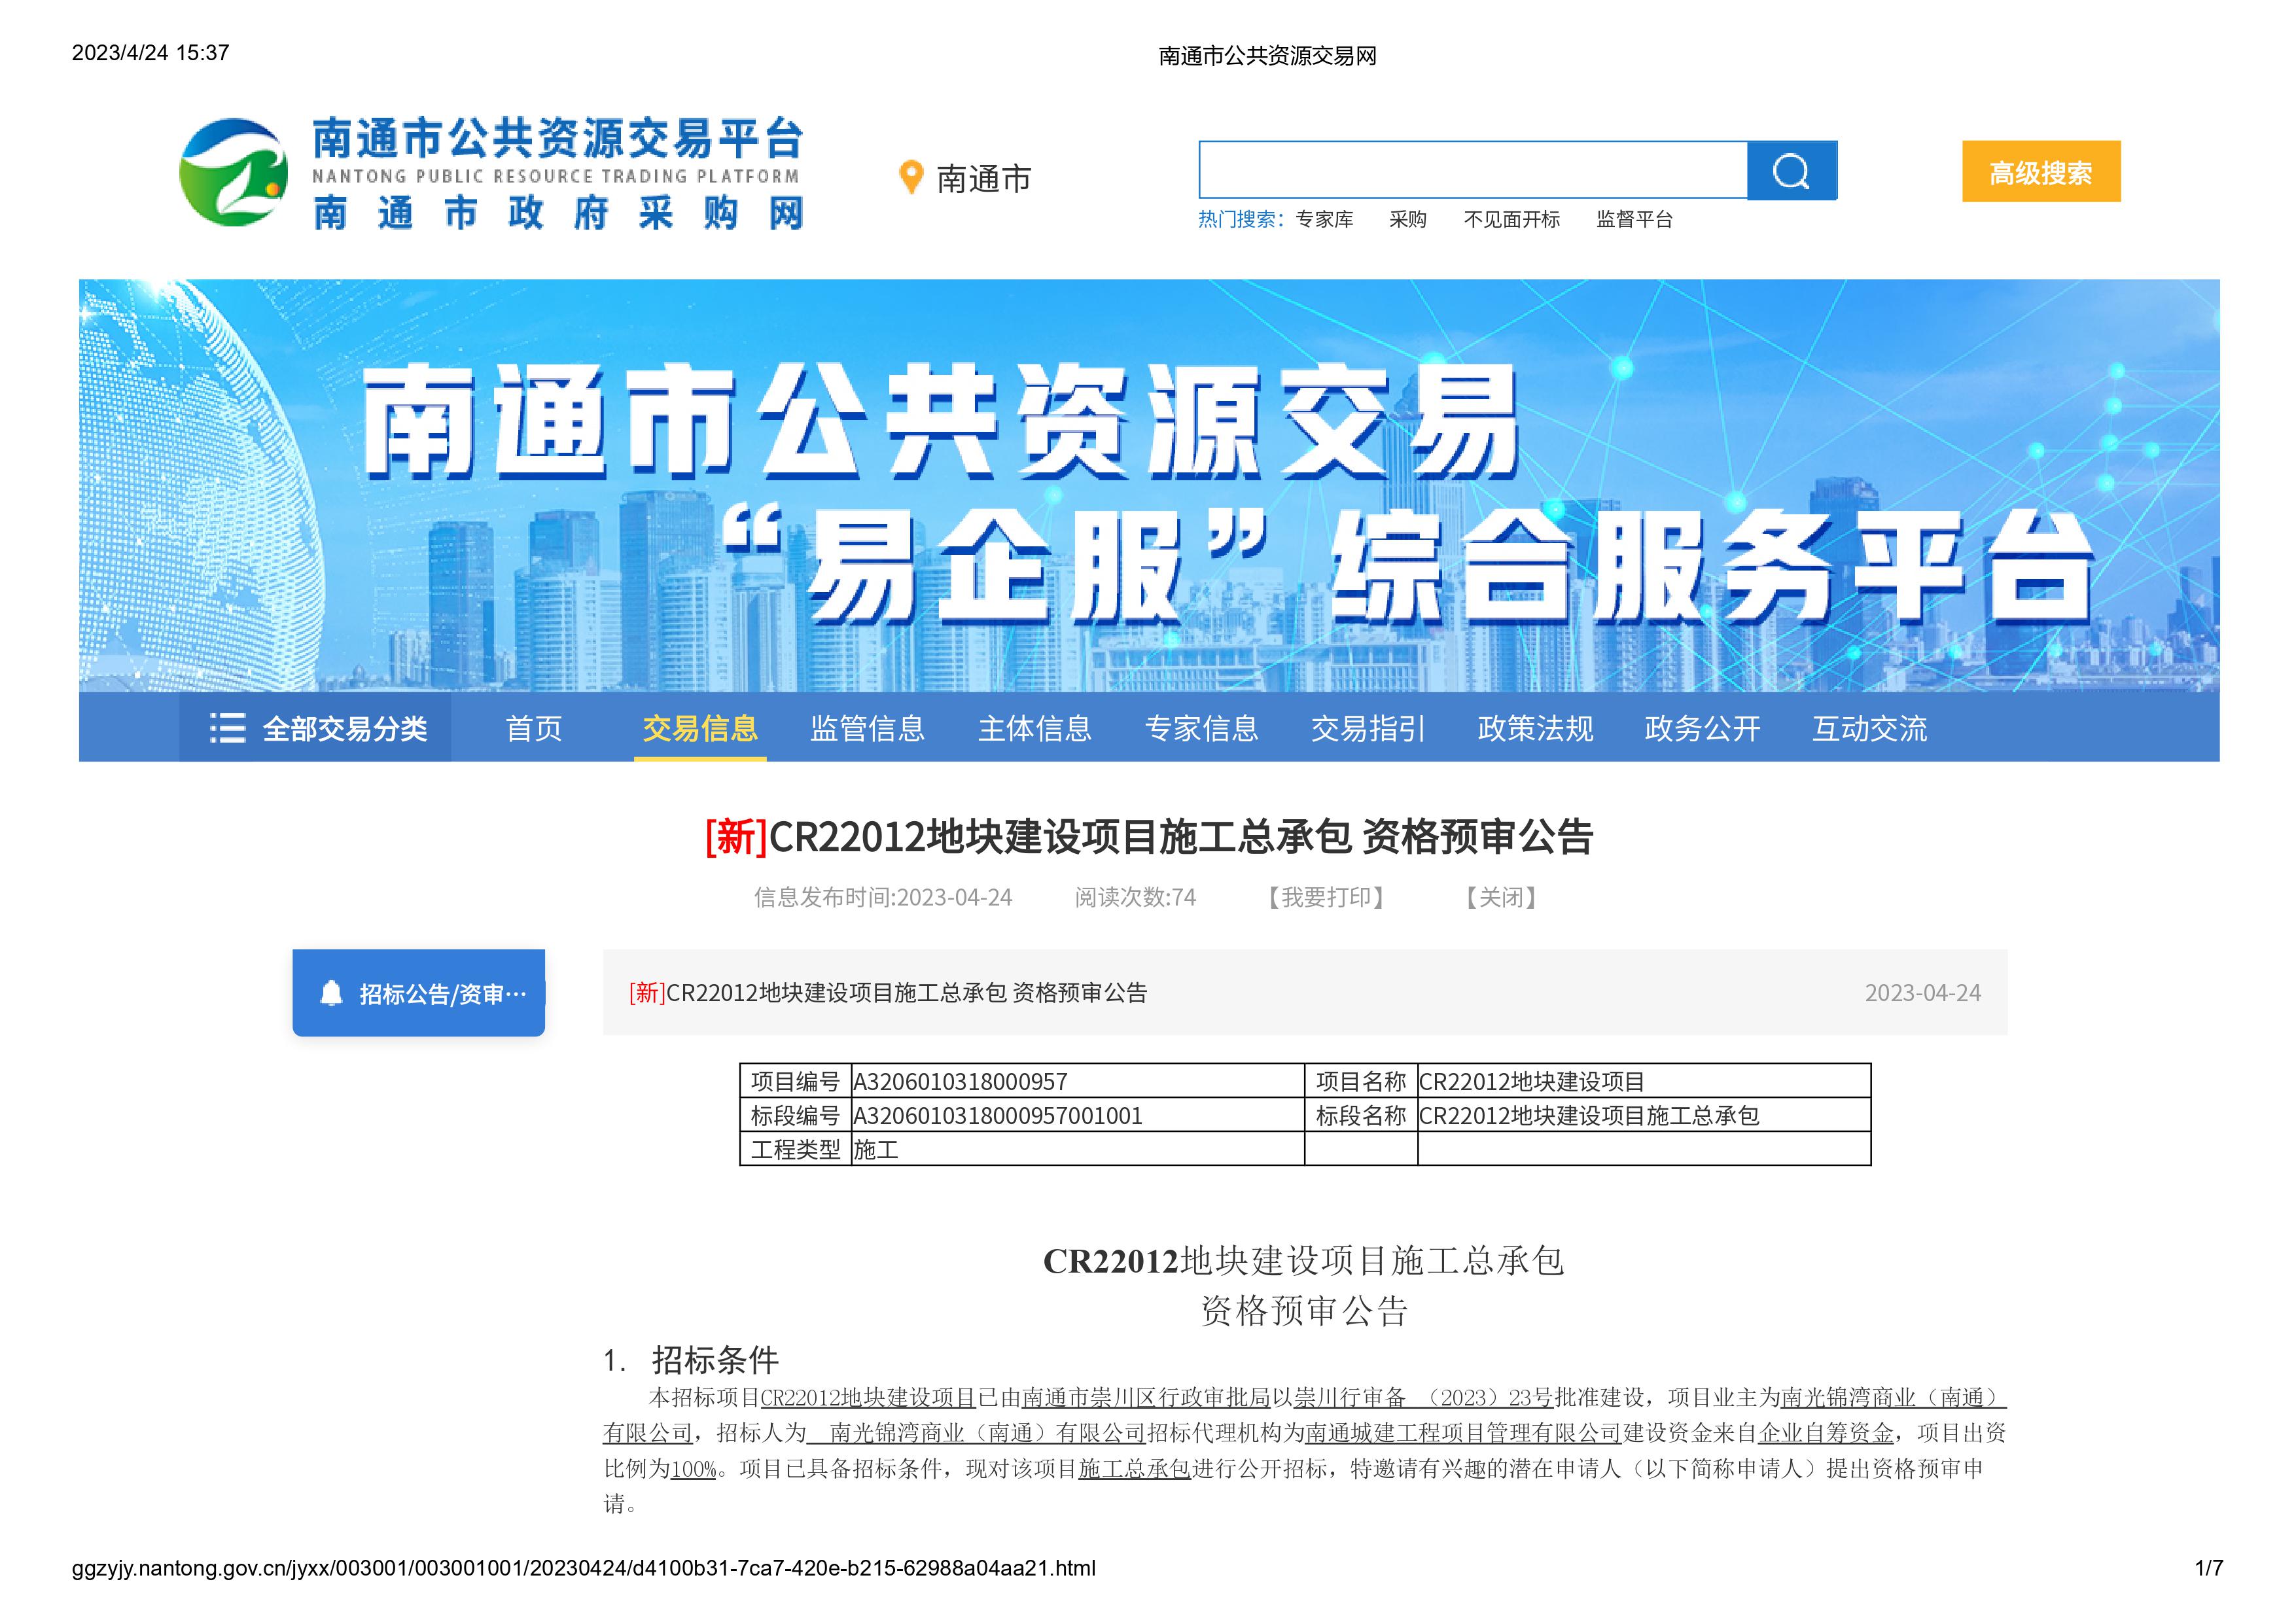Open the 监管信息 navigation item

(x=867, y=728)
